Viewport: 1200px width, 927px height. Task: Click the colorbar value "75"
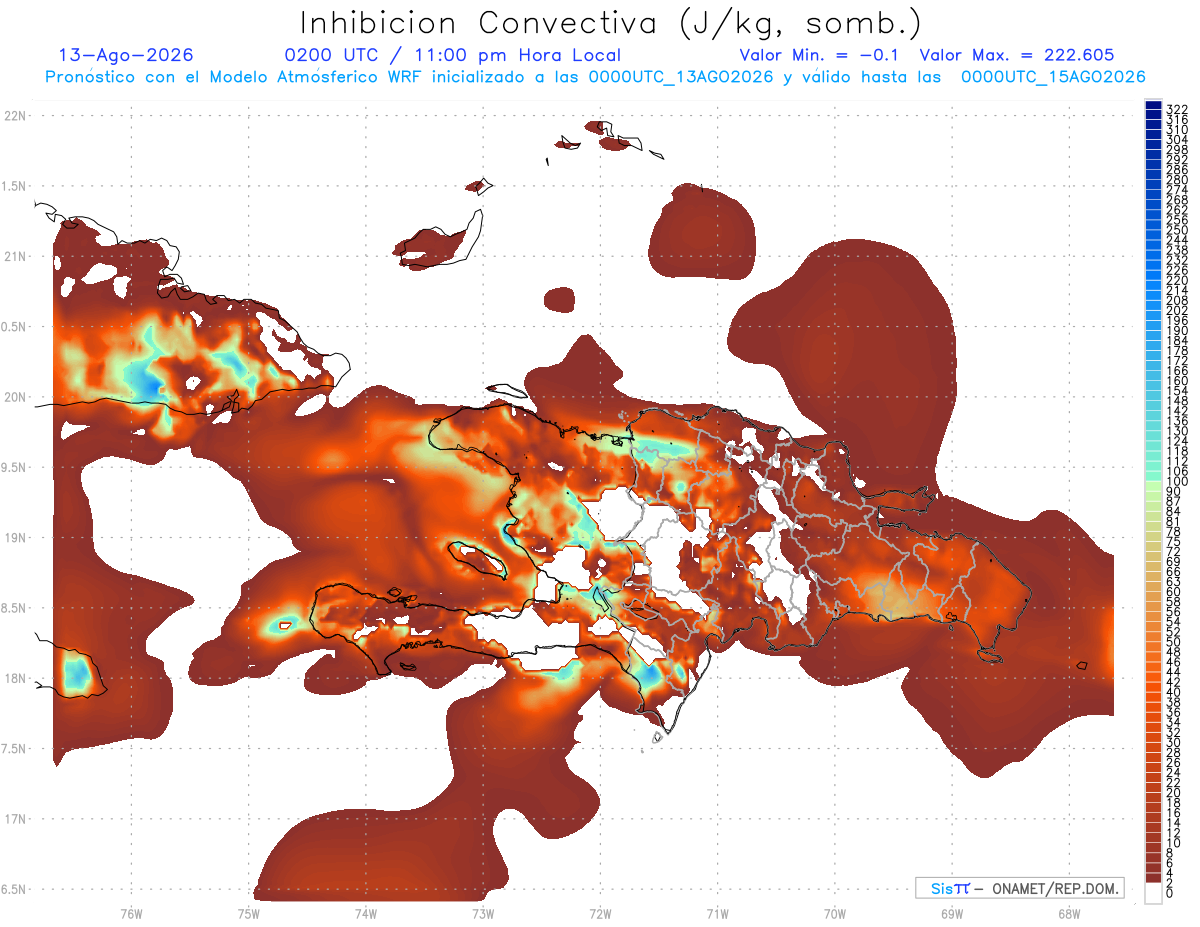[x=1174, y=542]
